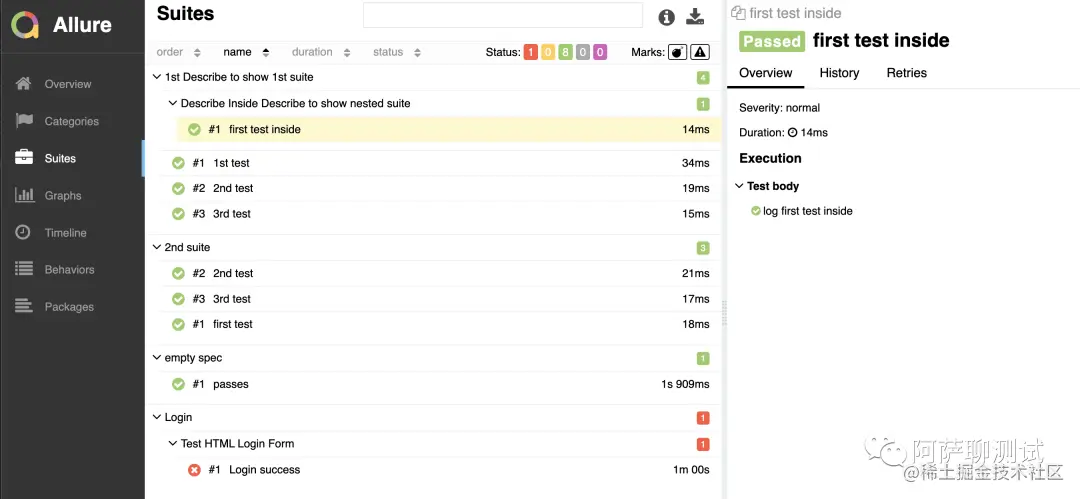Screen dimensions: 1080x499
Task: Sort suites by order column
Action: (178, 52)
